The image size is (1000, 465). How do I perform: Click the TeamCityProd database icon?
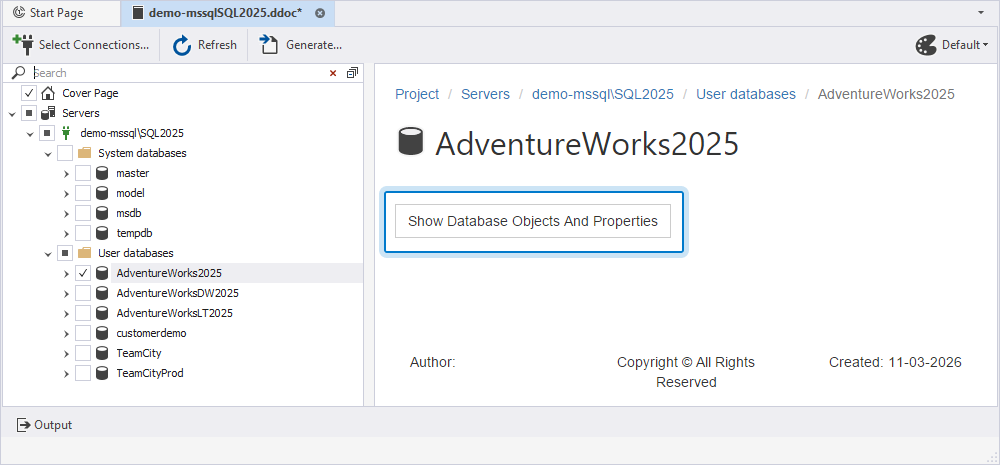(x=101, y=373)
